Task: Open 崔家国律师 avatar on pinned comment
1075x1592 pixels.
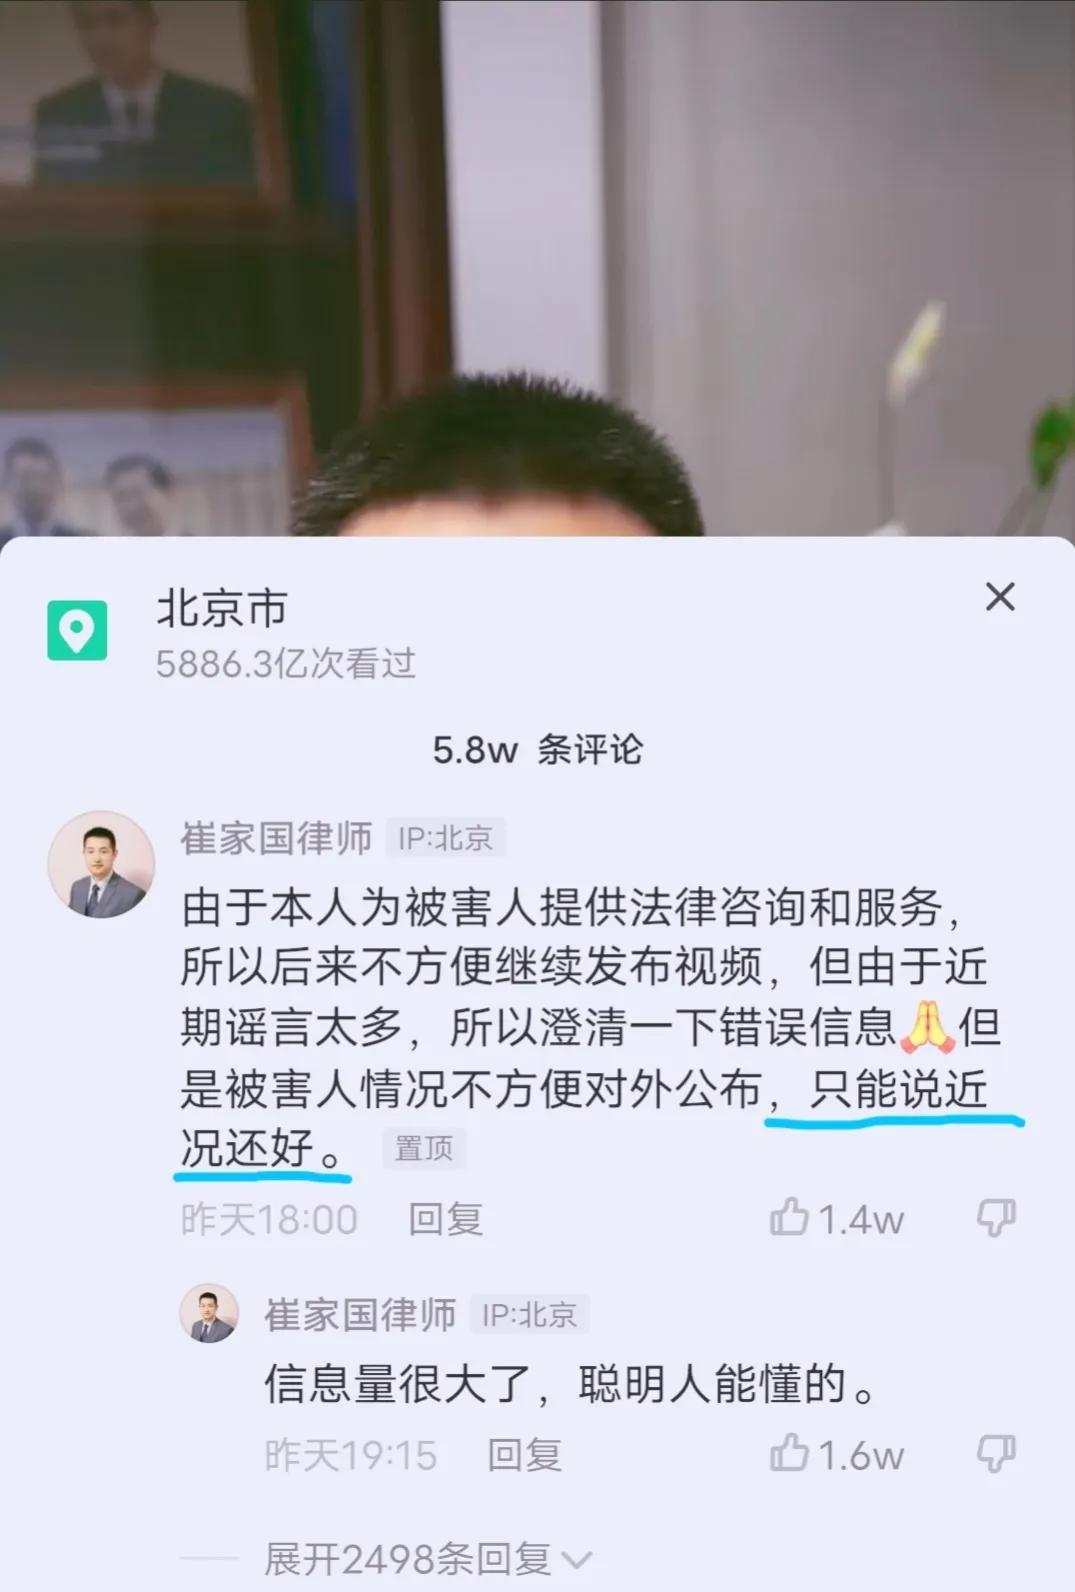Action: click(x=101, y=864)
